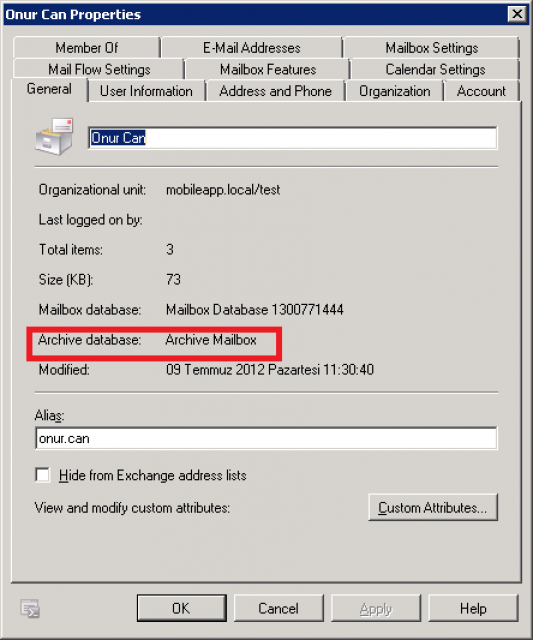The image size is (533, 640).
Task: Close the Onur Can Properties dialog
Action: pos(517,14)
